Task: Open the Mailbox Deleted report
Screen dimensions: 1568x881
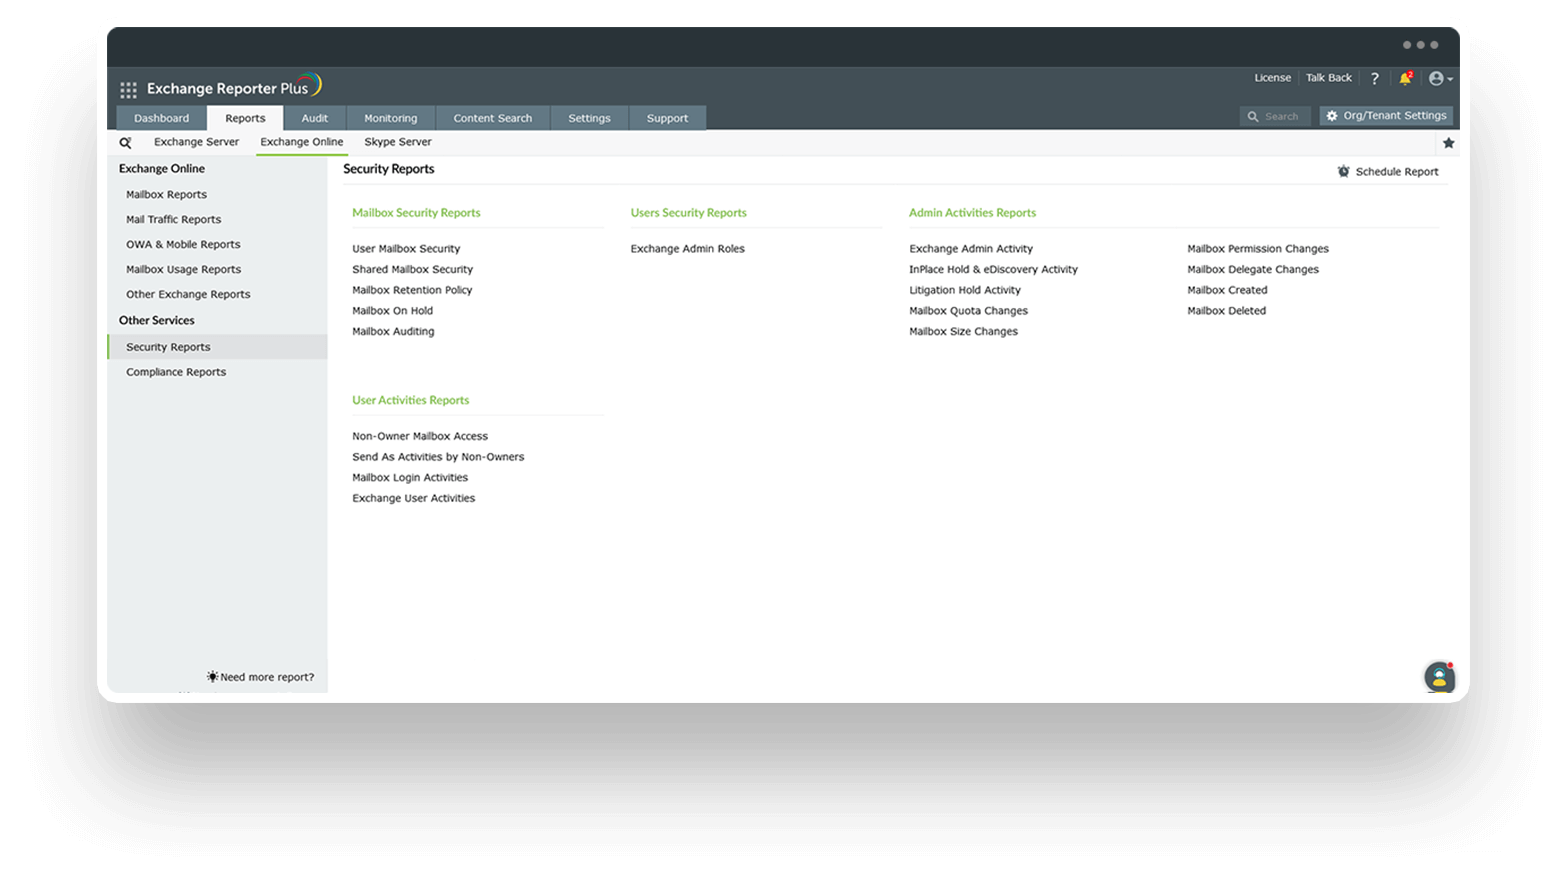Action: point(1227,311)
